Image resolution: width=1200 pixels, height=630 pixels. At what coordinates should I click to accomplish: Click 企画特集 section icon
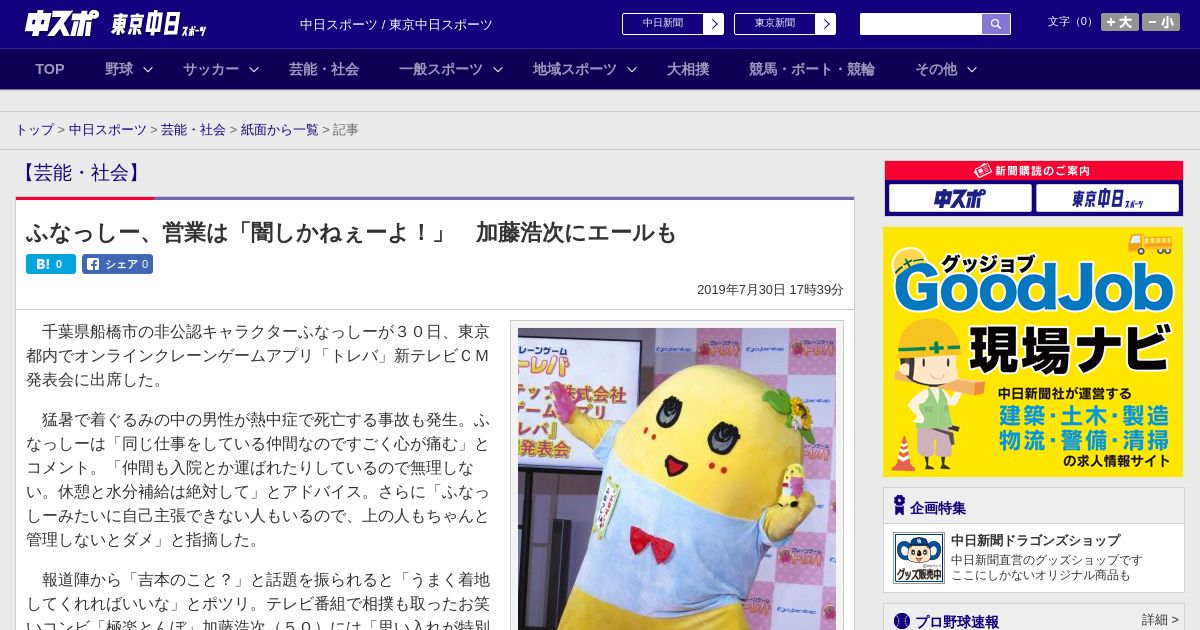pos(899,506)
